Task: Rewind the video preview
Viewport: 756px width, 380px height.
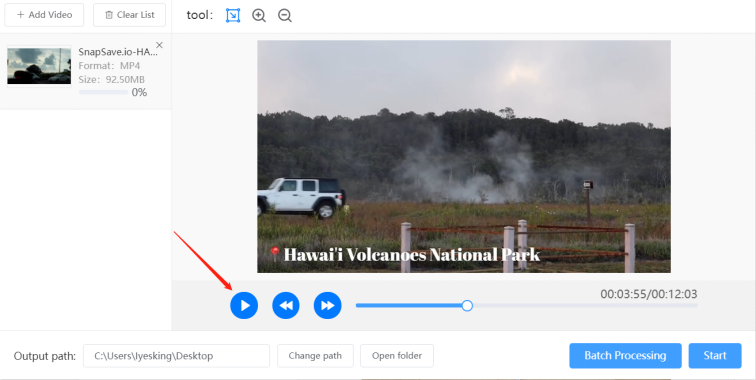Action: pos(286,305)
